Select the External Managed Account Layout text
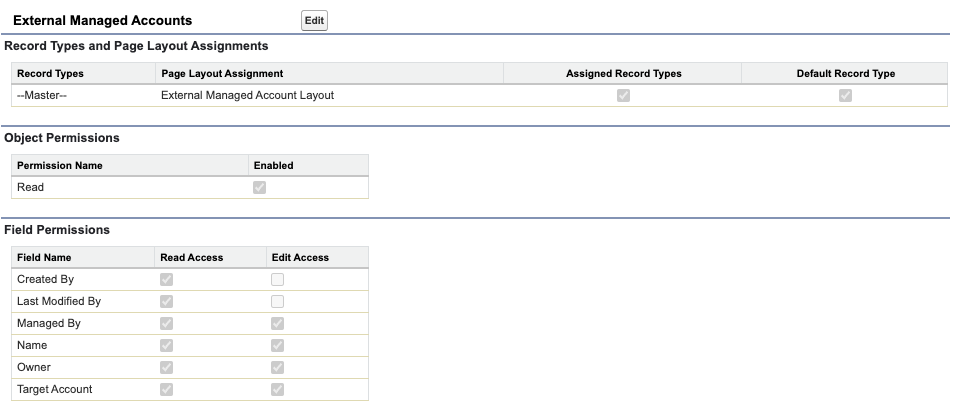 247,96
